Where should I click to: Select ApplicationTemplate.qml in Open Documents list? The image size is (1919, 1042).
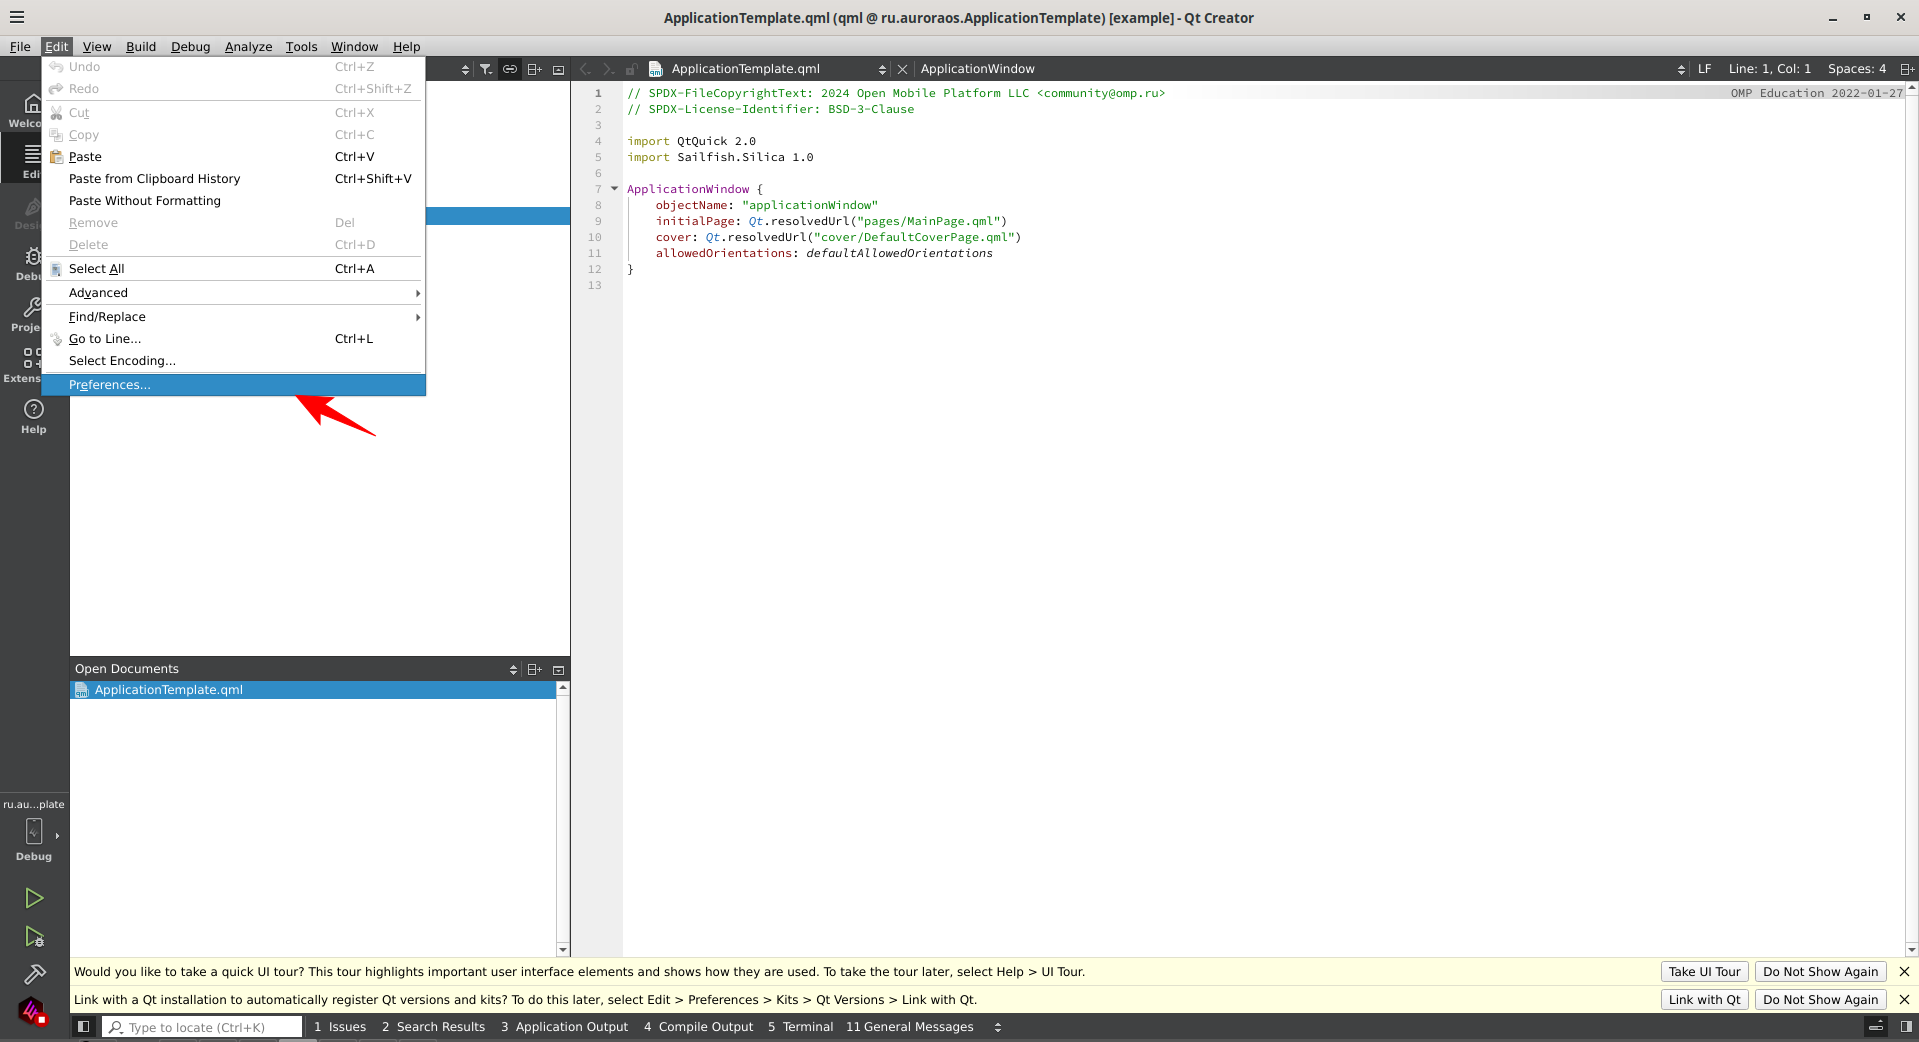(x=313, y=690)
